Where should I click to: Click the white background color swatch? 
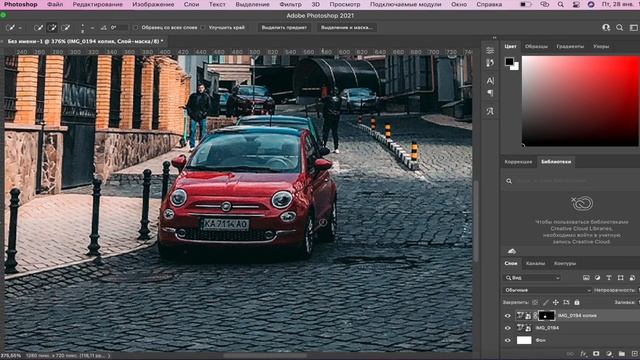[515, 67]
